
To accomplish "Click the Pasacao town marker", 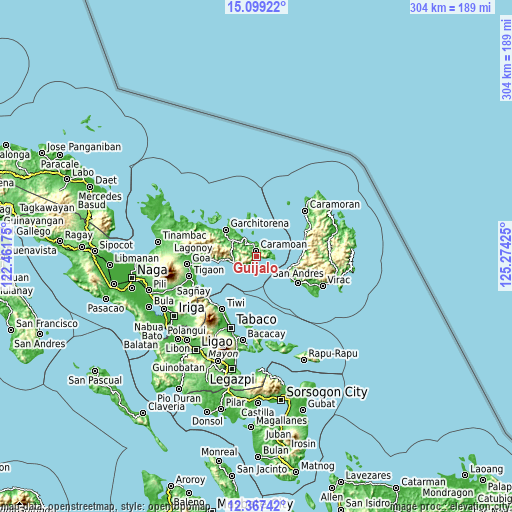I will [106, 299].
